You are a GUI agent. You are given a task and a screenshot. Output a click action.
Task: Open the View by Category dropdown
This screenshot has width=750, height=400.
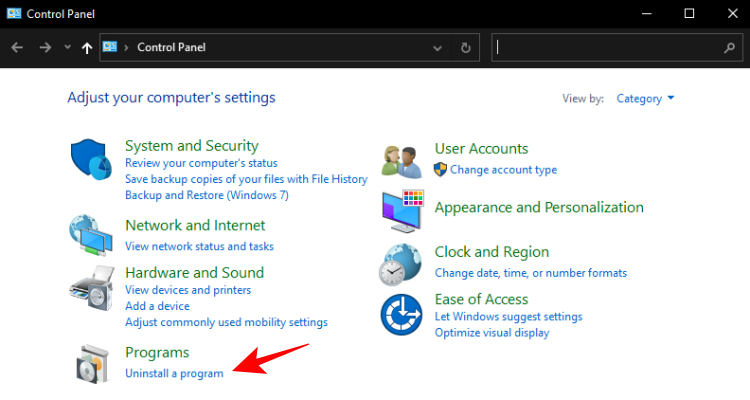(645, 98)
